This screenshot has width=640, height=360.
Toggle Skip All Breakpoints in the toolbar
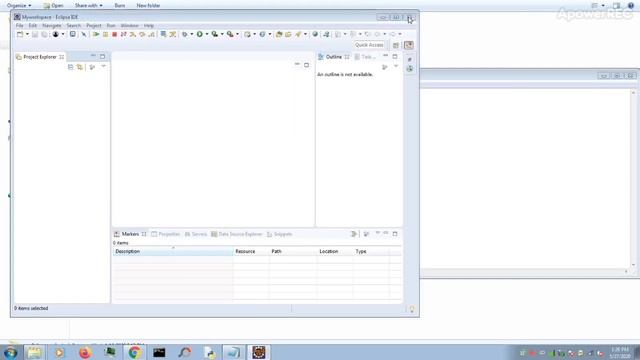tap(84, 34)
